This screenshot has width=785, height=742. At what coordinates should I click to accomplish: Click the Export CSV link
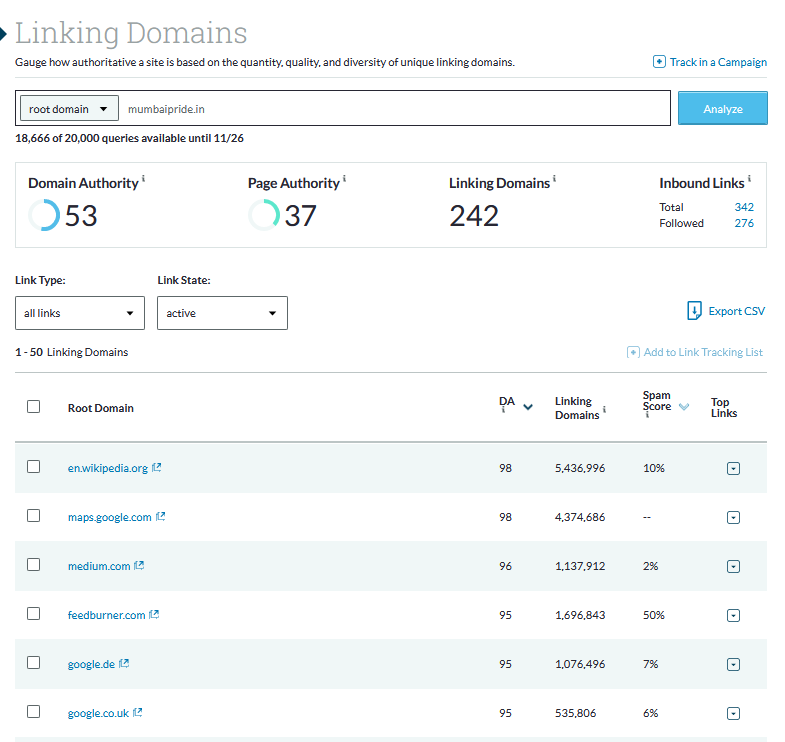tap(736, 311)
